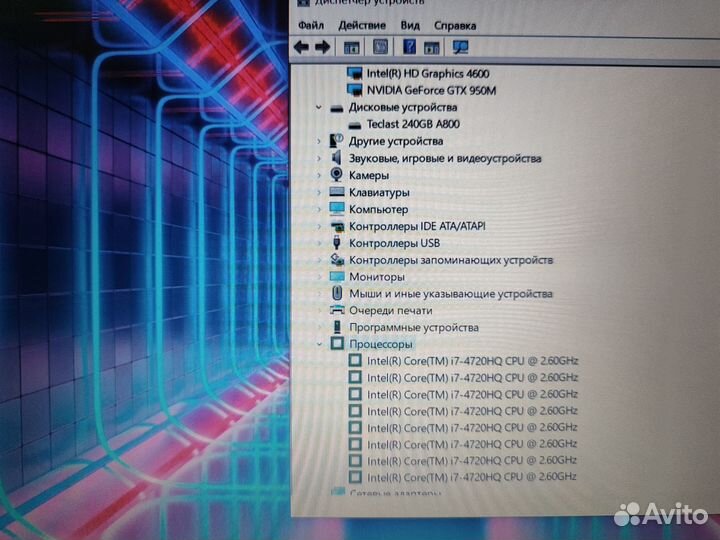720x540 pixels.
Task: Select the Компьютер tree label
Action: tap(378, 209)
